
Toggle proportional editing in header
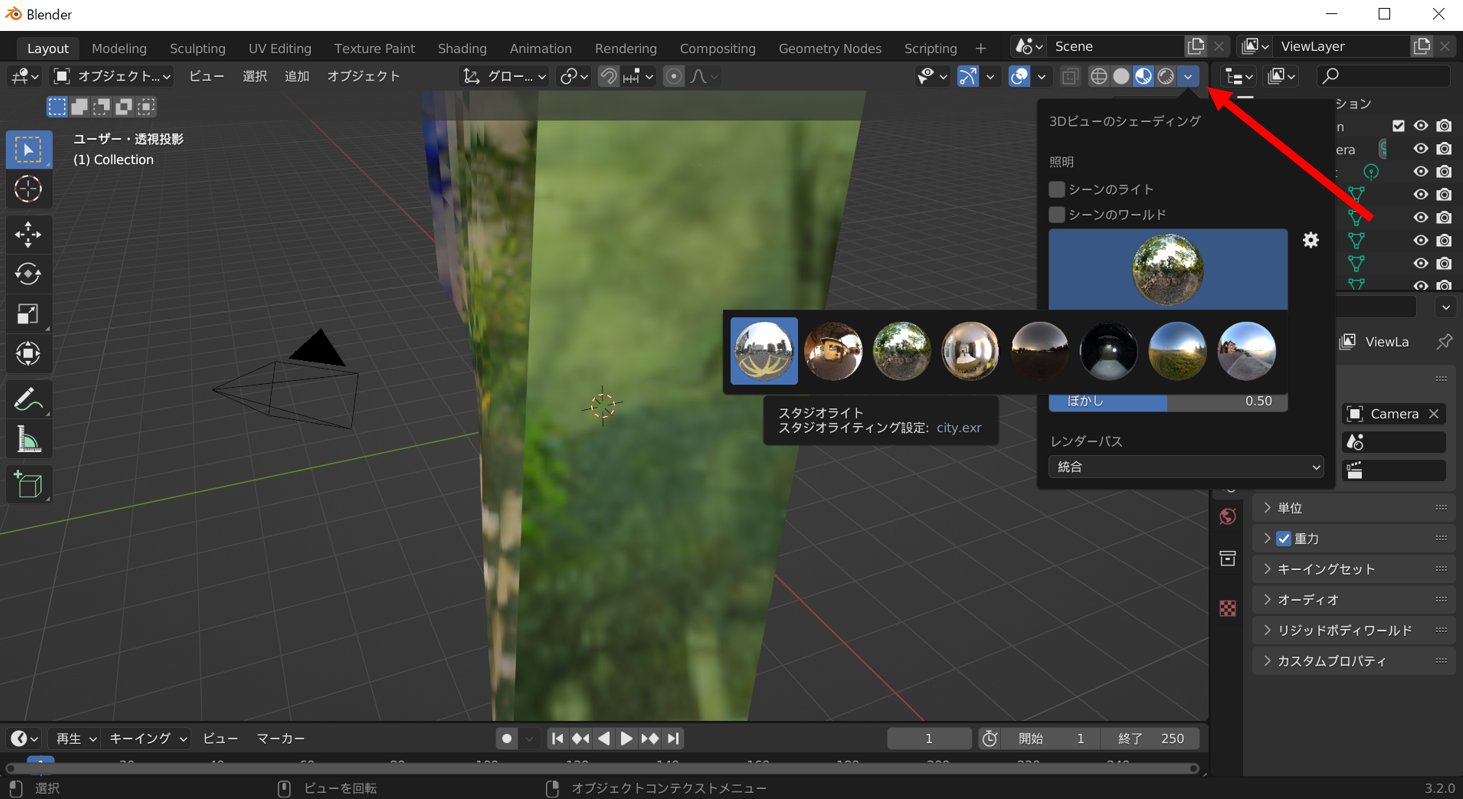[x=674, y=76]
